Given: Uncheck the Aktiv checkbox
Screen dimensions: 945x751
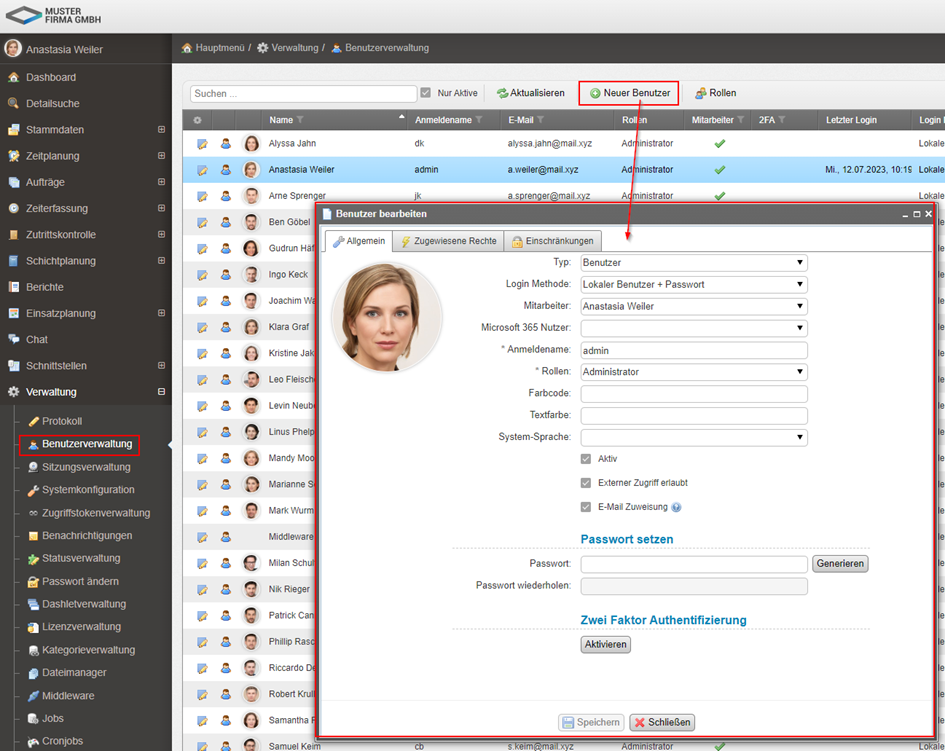Looking at the screenshot, I should coord(587,459).
